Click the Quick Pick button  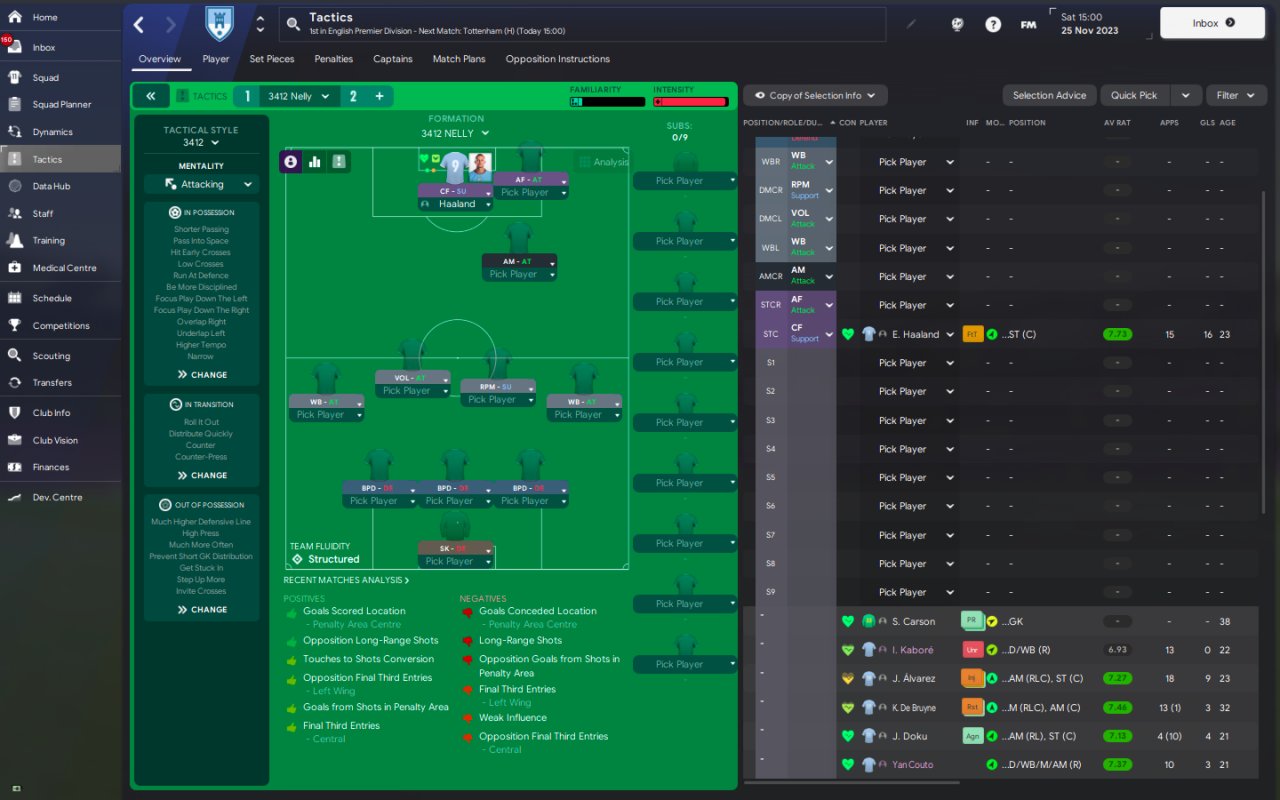coord(1134,96)
